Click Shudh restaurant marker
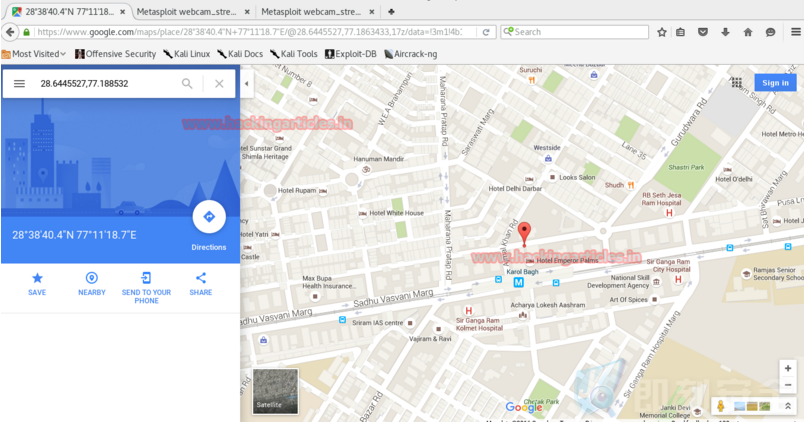The image size is (804, 428). pos(631,185)
